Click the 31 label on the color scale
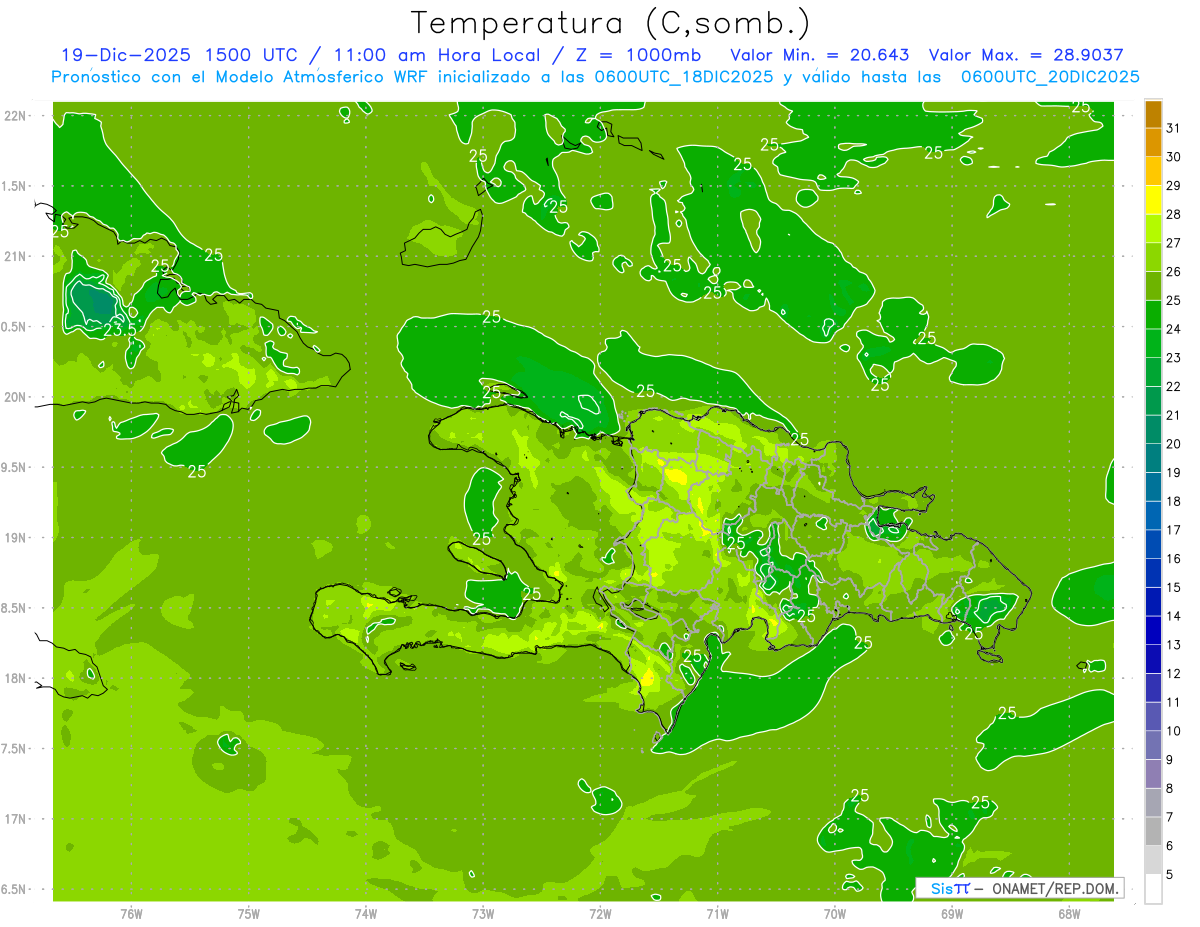This screenshot has height=927, width=1200. [x=1174, y=129]
